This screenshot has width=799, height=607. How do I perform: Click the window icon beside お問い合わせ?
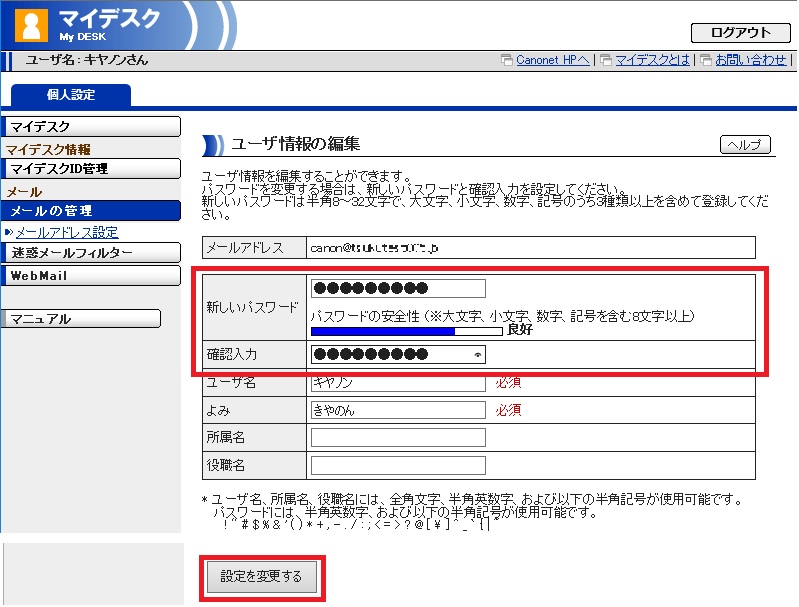tap(707, 60)
